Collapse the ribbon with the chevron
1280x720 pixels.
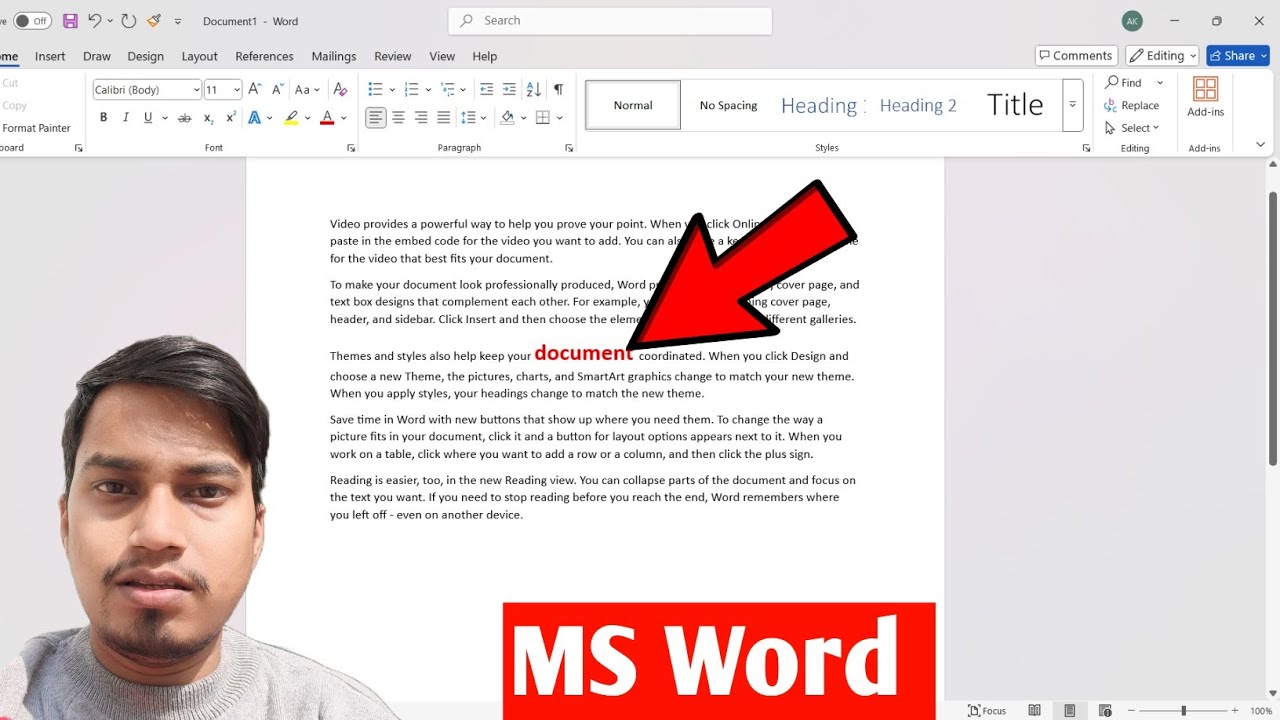1261,145
